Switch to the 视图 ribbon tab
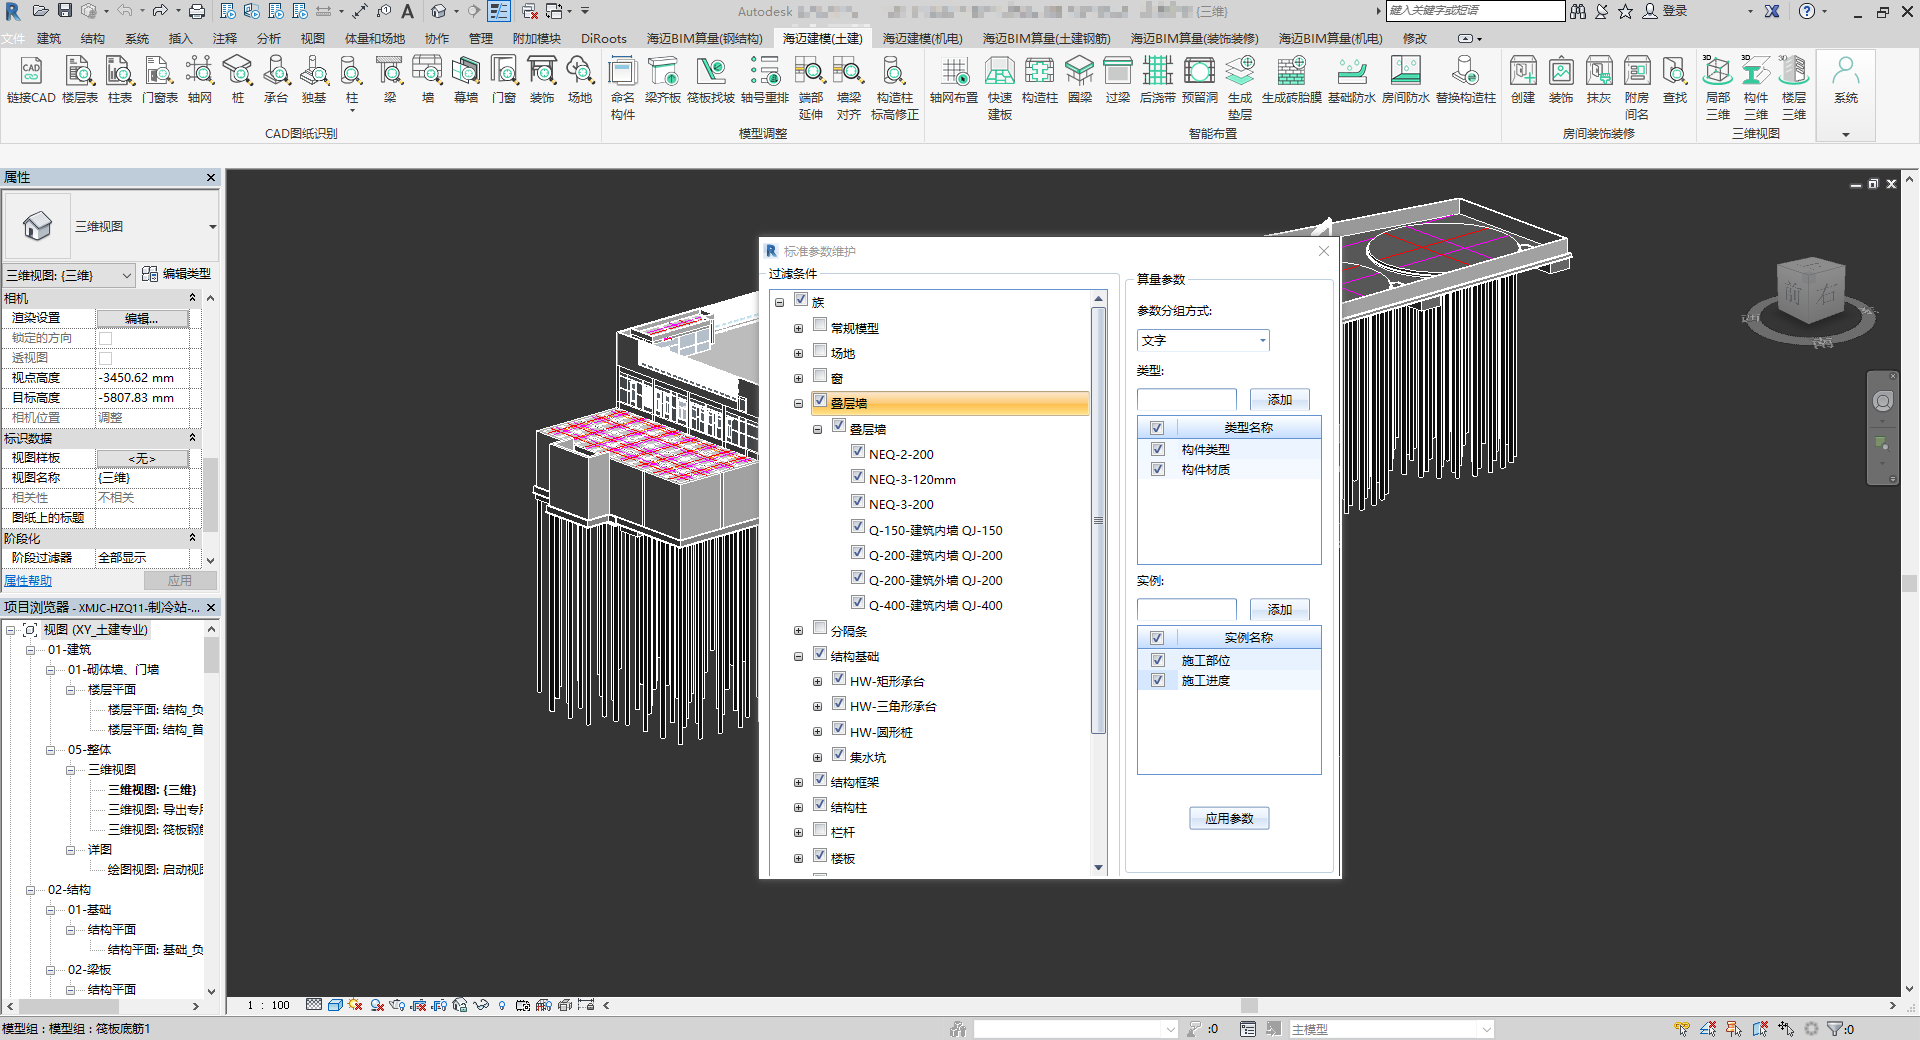 coord(313,39)
